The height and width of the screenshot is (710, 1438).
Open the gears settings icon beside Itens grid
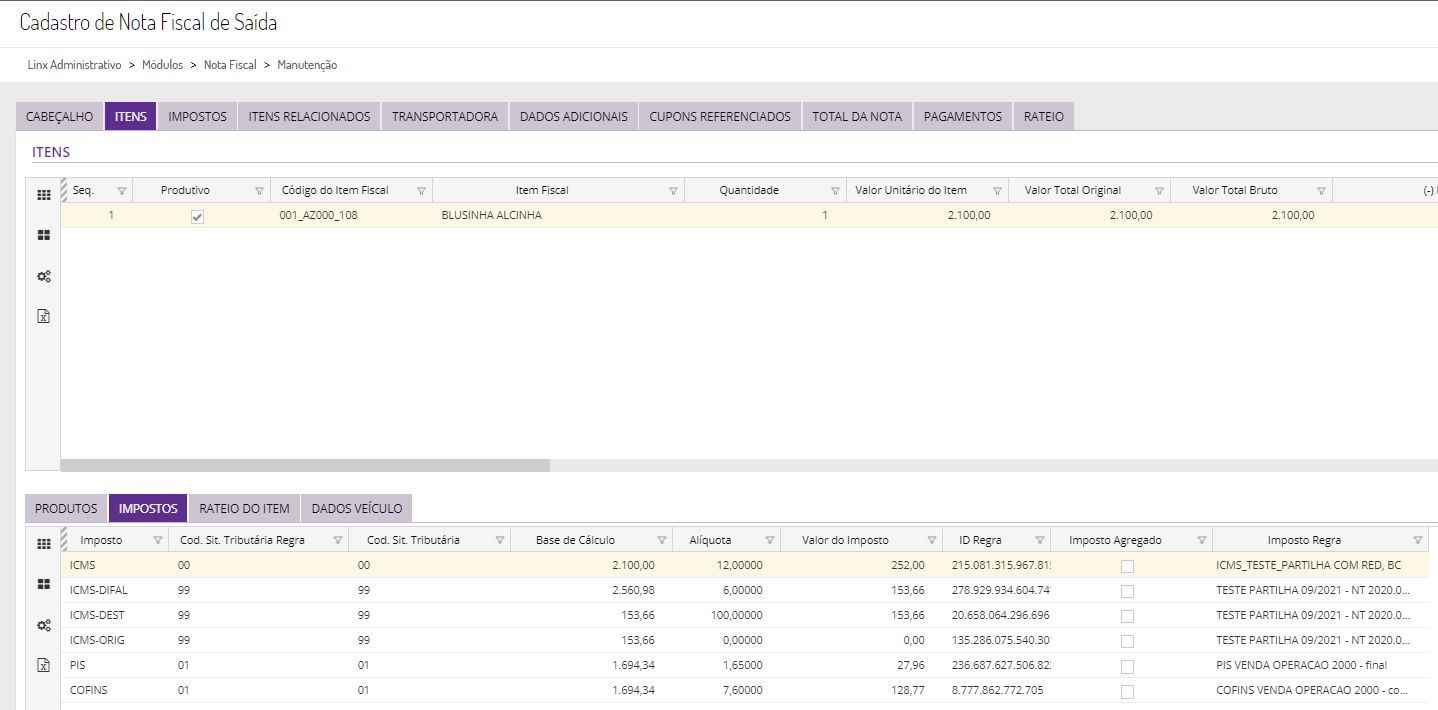tap(43, 276)
